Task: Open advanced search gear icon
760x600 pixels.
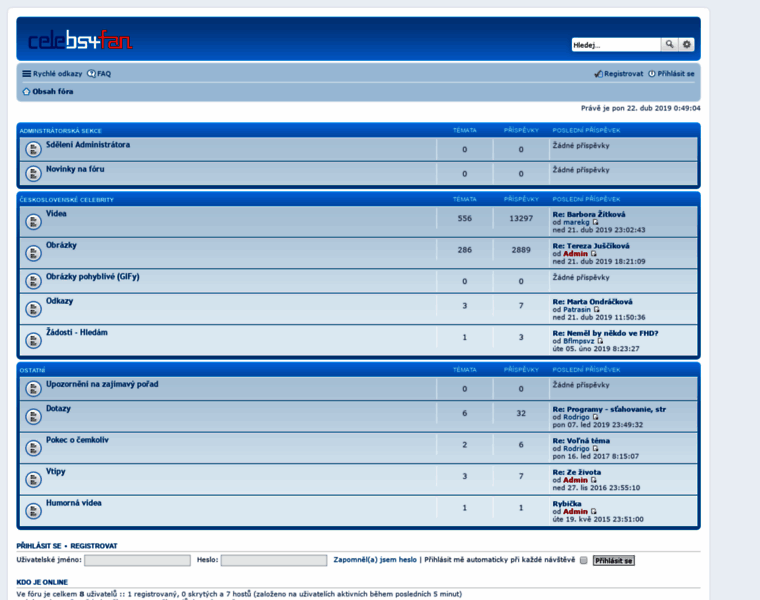Action: (x=686, y=45)
